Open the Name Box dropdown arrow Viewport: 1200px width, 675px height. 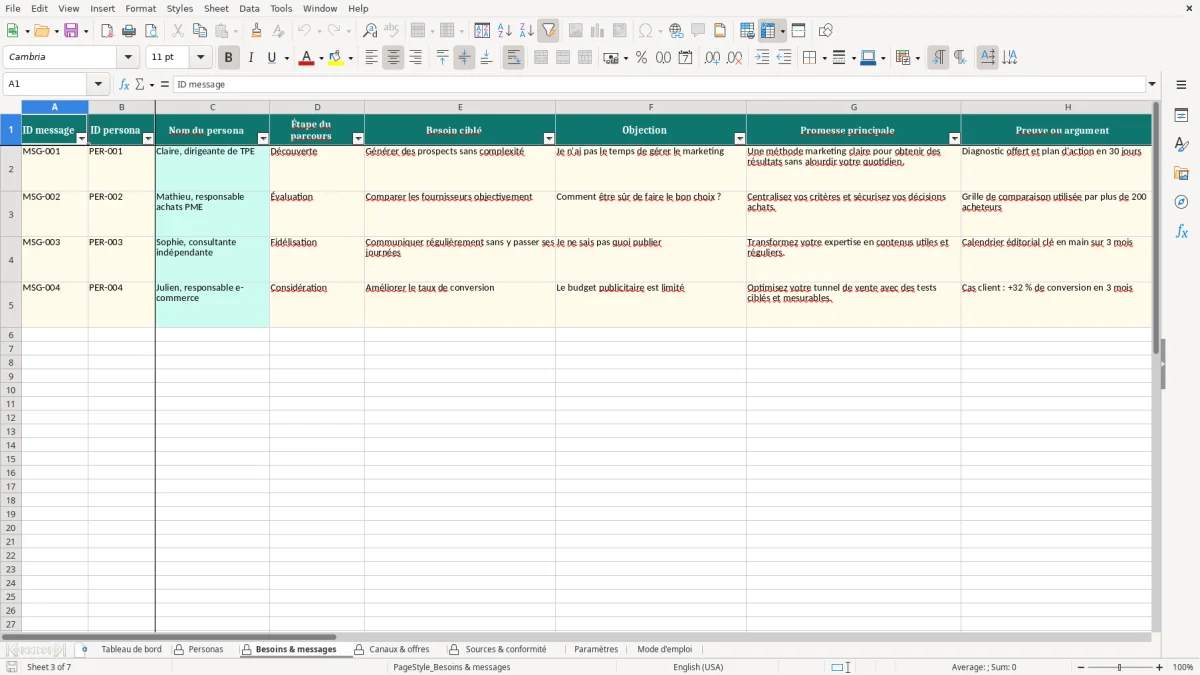[98, 85]
